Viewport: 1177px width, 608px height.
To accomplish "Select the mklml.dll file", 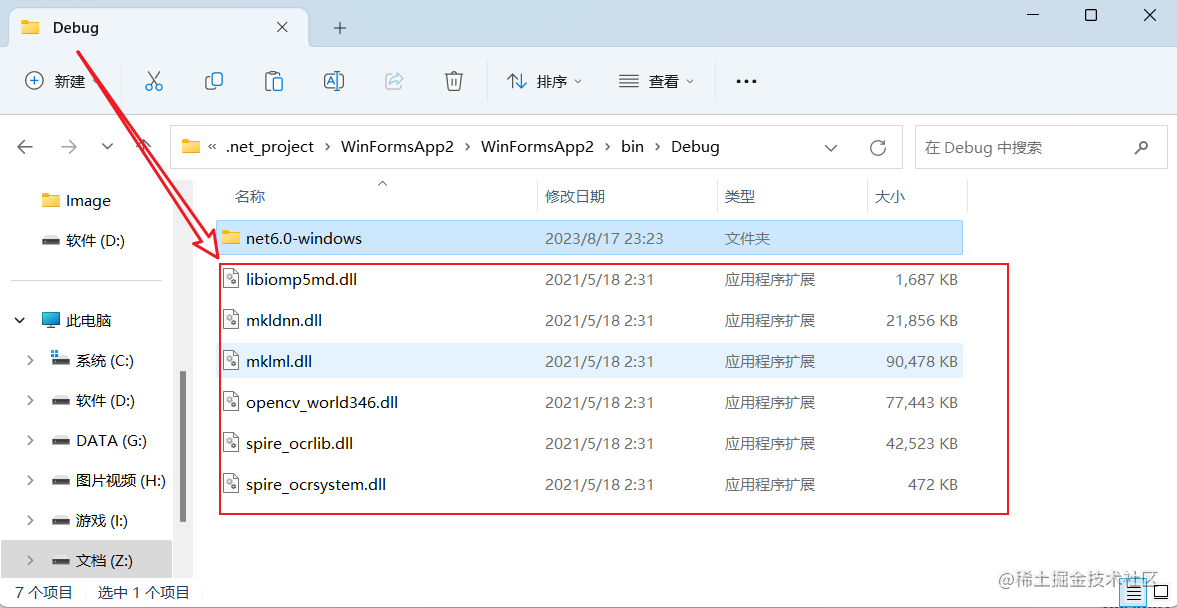I will (x=286, y=361).
